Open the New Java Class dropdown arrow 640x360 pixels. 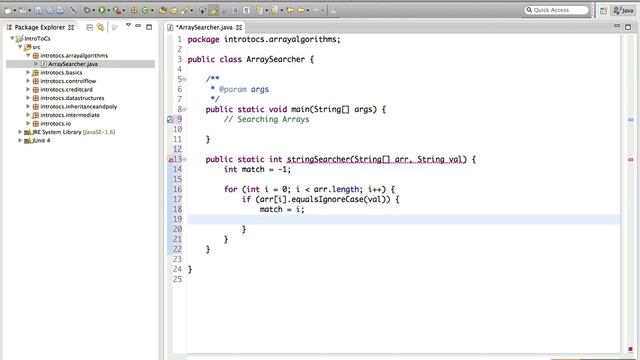(x=152, y=11)
